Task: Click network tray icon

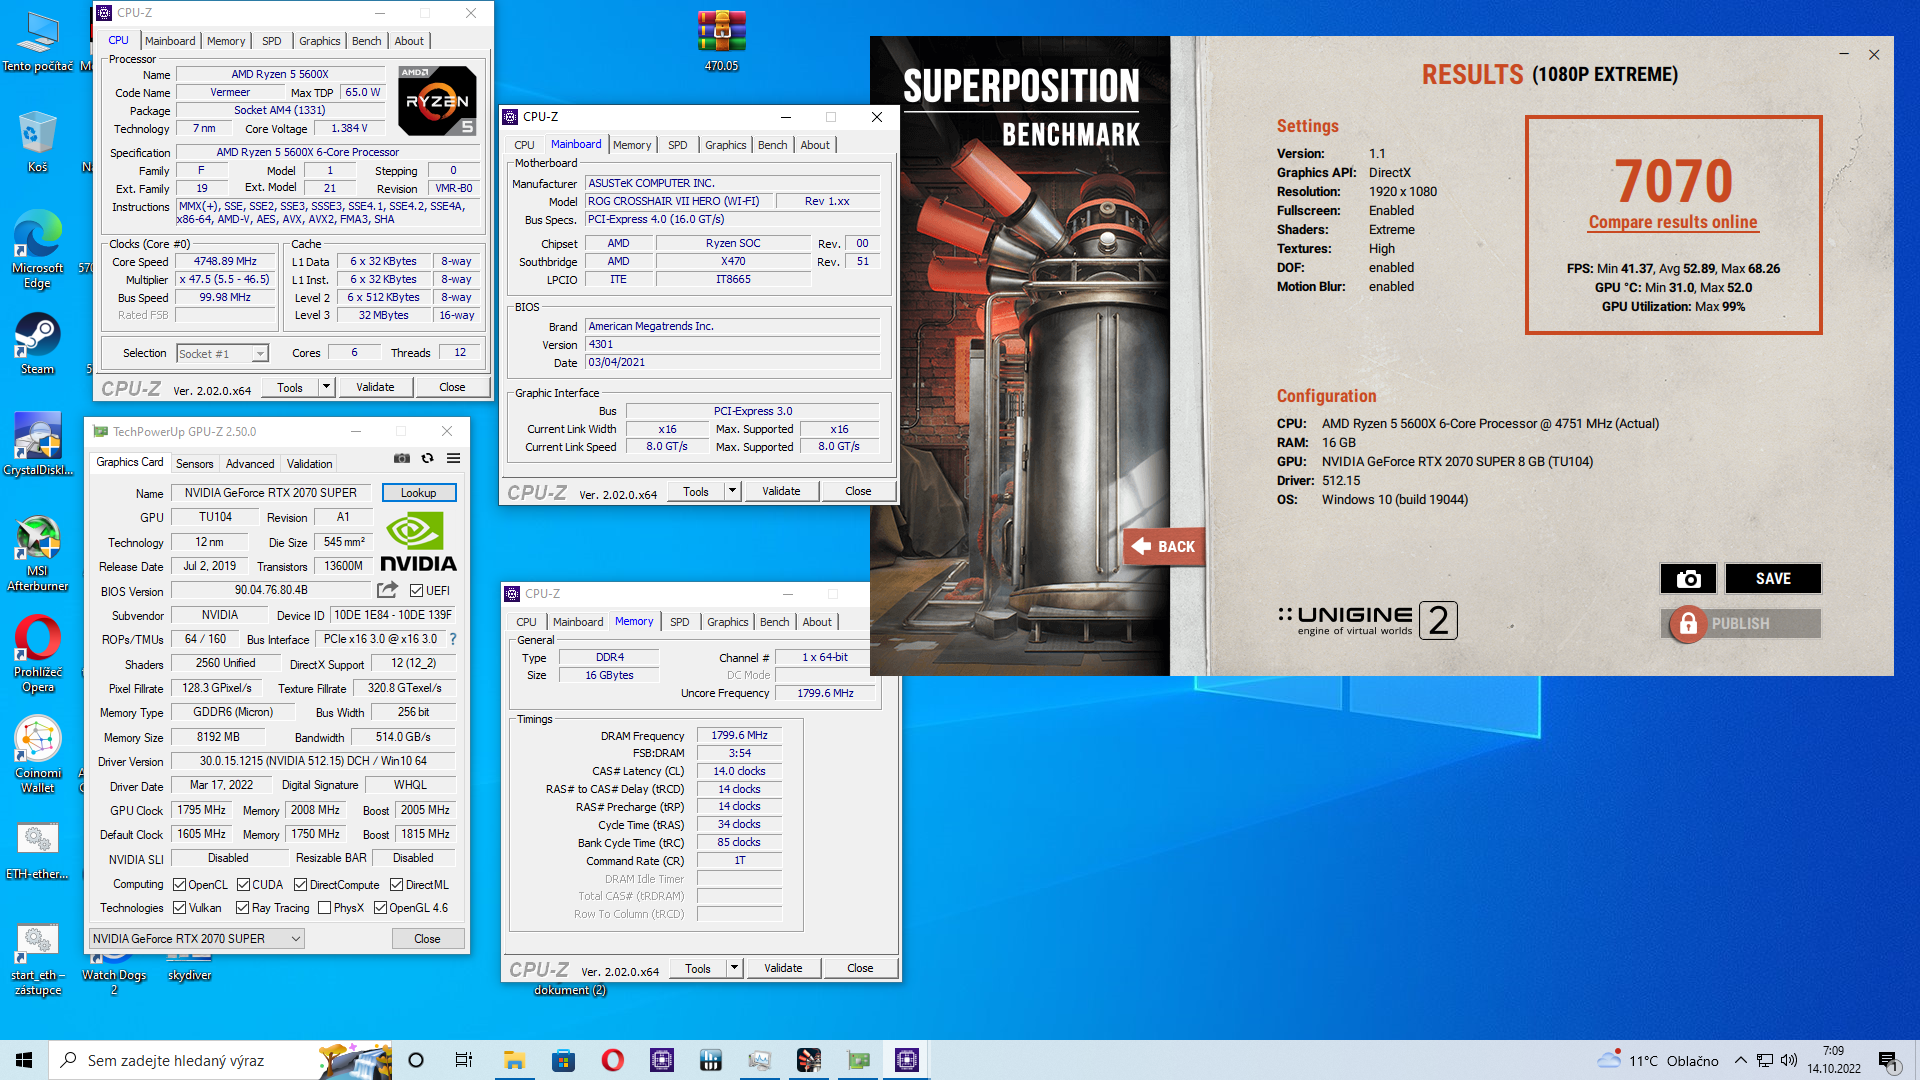Action: (1765, 1060)
